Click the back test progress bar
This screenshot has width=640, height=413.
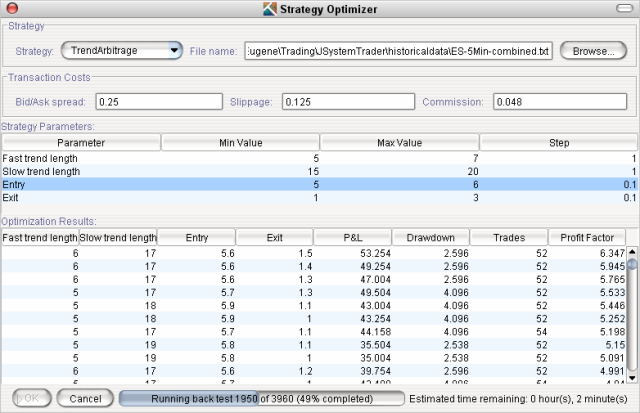click(x=261, y=398)
